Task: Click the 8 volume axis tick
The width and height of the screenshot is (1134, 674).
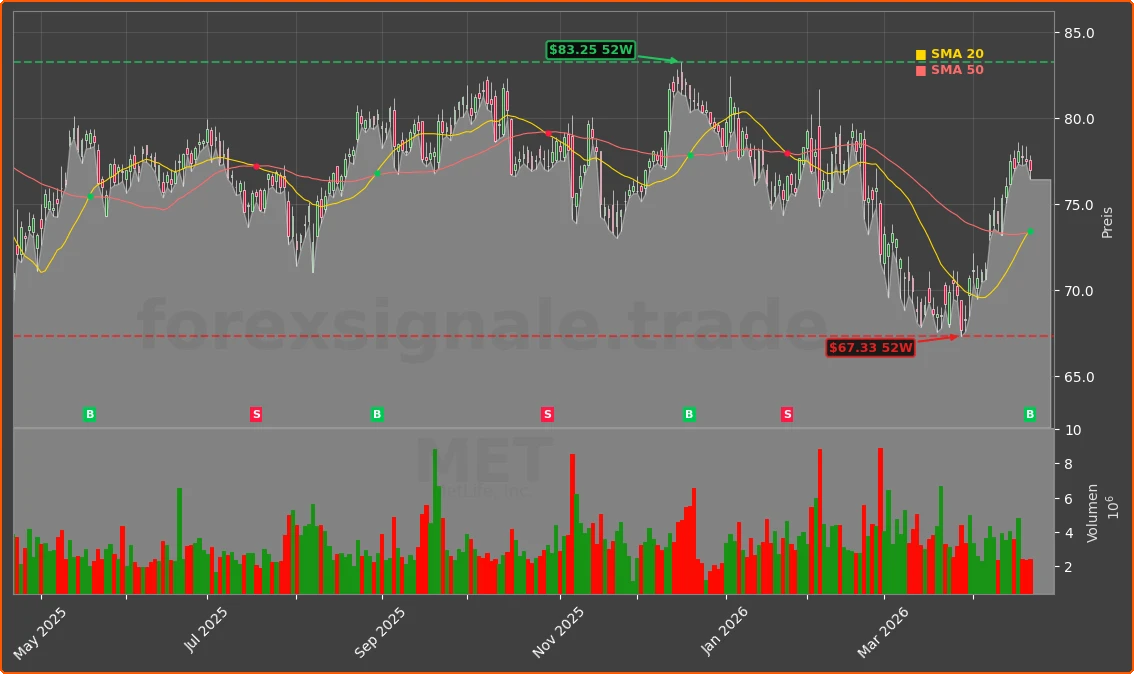Action: tap(1069, 464)
